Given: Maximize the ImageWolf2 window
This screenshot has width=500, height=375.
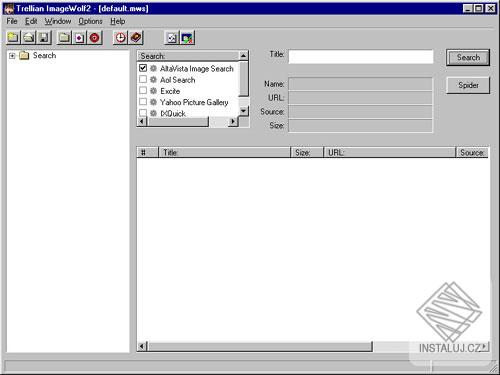Looking at the screenshot, I should [x=478, y=9].
